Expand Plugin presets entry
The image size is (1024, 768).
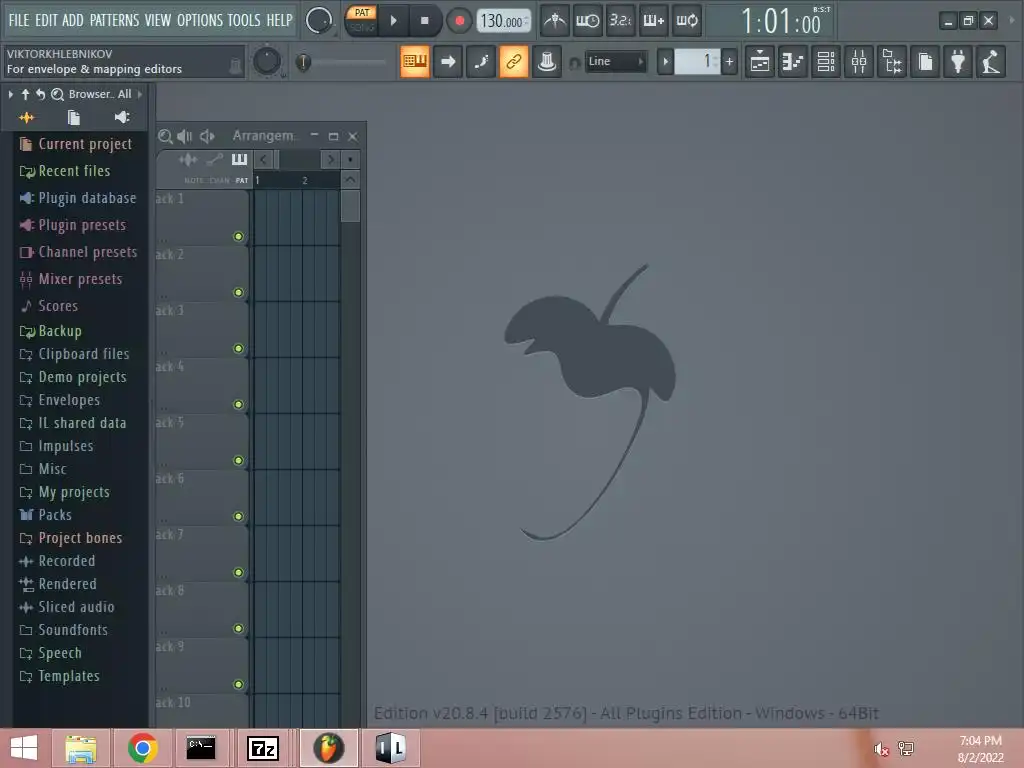[72, 225]
